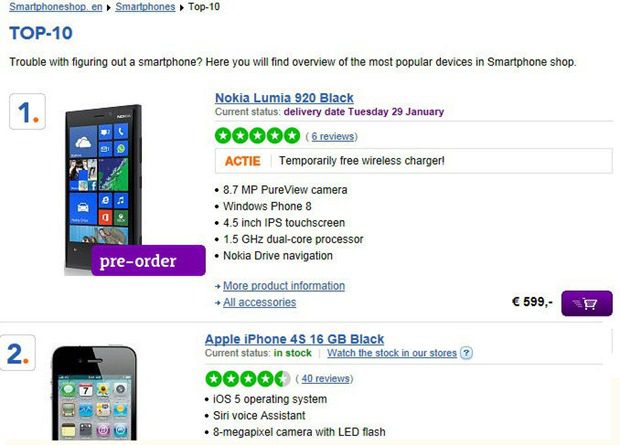This screenshot has width=620, height=445.
Task: Click the arrow before All accessories
Action: click(x=217, y=303)
